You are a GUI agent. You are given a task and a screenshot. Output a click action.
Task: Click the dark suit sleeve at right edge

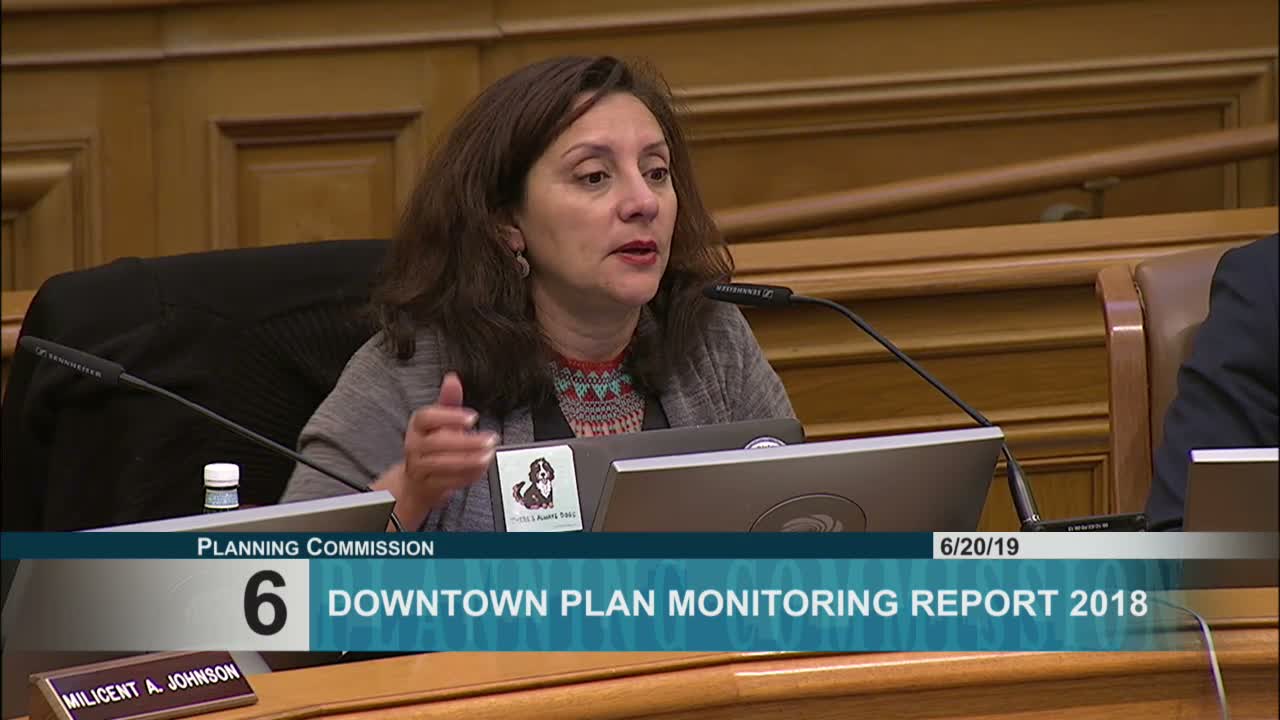point(1220,380)
